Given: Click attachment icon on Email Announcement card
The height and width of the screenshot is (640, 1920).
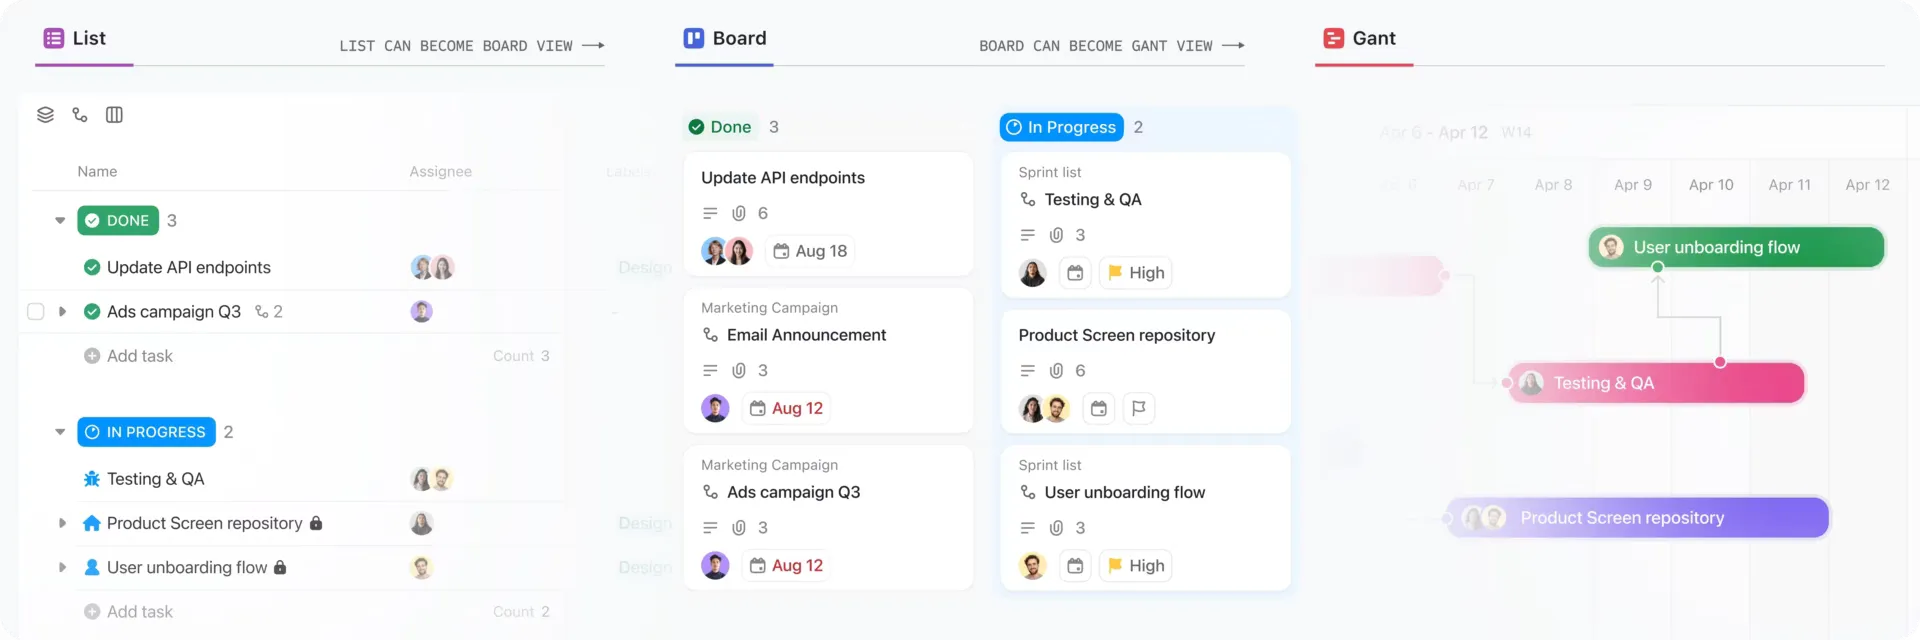Looking at the screenshot, I should pyautogui.click(x=739, y=370).
